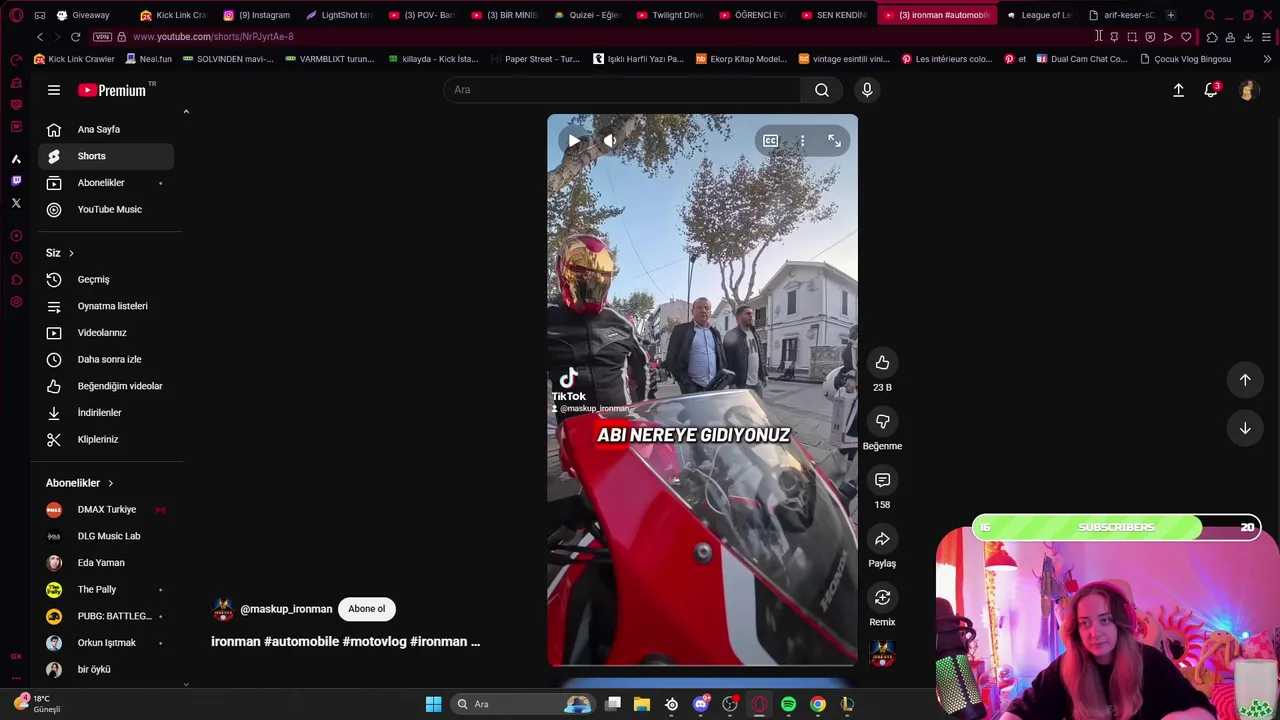Screen dimensions: 1280x720
Task: Click the Remix button
Action: (x=882, y=598)
